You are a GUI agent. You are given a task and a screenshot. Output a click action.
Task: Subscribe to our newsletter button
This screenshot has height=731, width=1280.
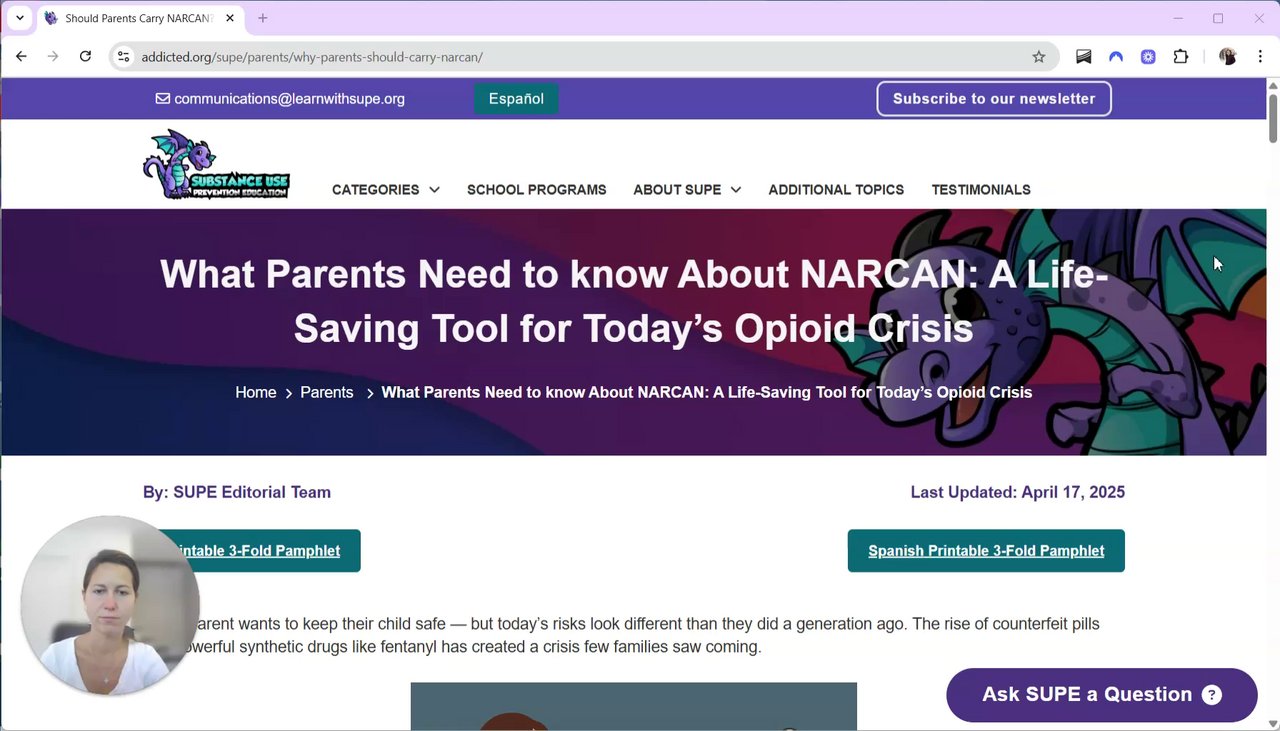tap(994, 99)
